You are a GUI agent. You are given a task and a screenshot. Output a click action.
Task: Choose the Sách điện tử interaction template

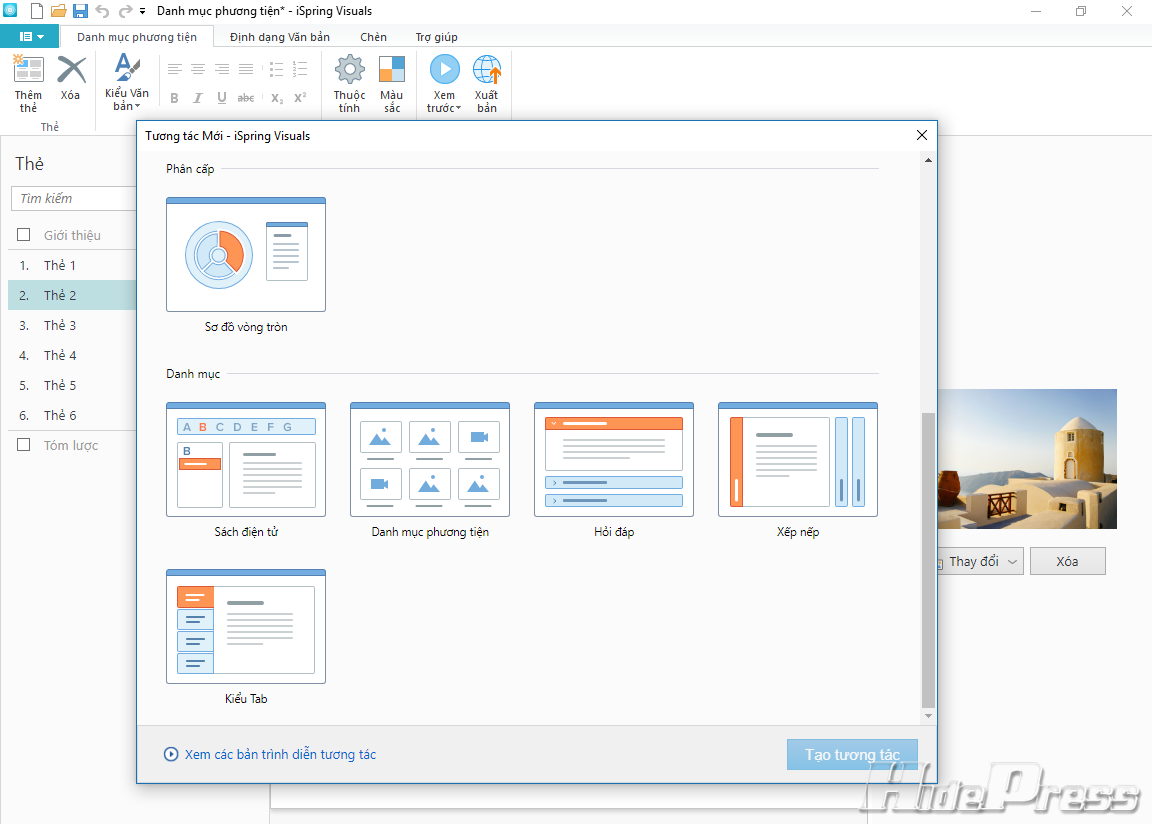(x=246, y=460)
